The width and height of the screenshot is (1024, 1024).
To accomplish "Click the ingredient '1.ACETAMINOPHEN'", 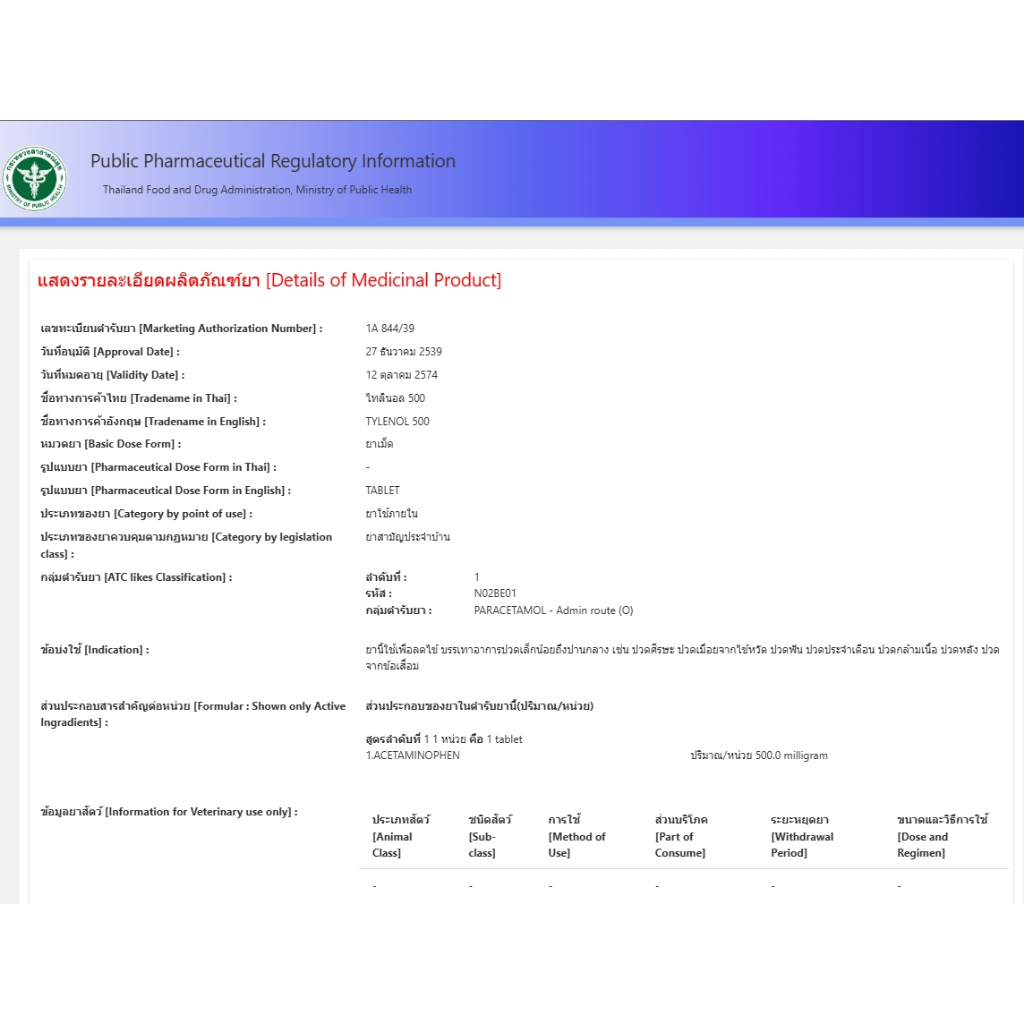I will click(x=413, y=755).
